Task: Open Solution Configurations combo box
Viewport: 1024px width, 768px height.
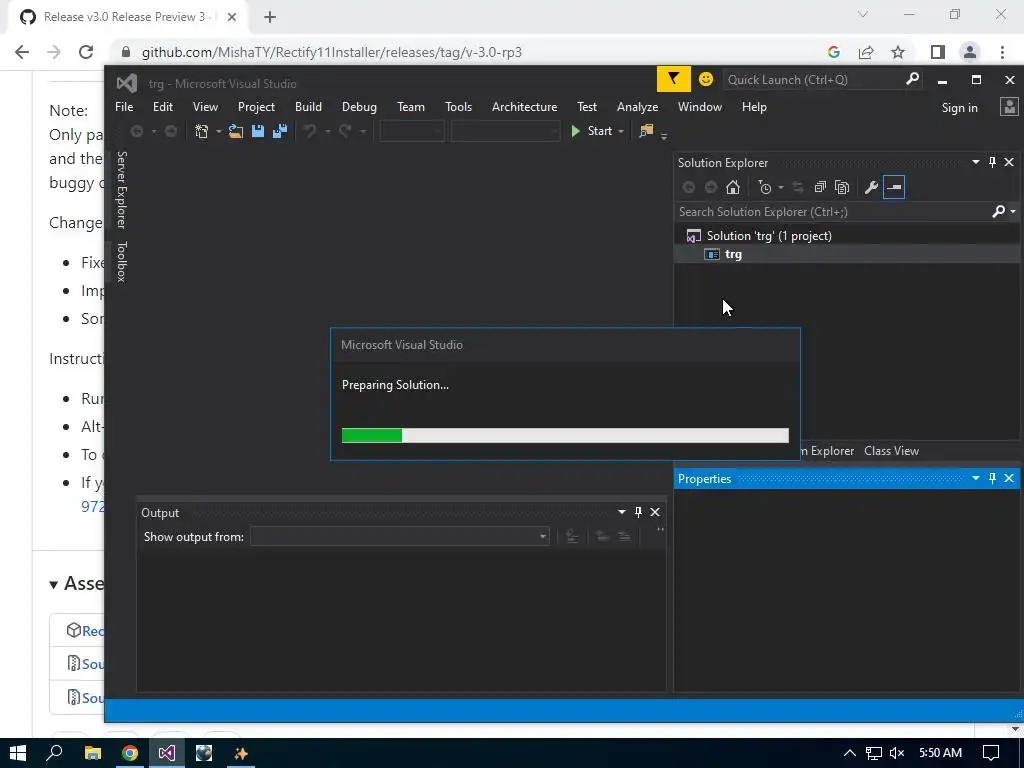Action: [x=411, y=131]
